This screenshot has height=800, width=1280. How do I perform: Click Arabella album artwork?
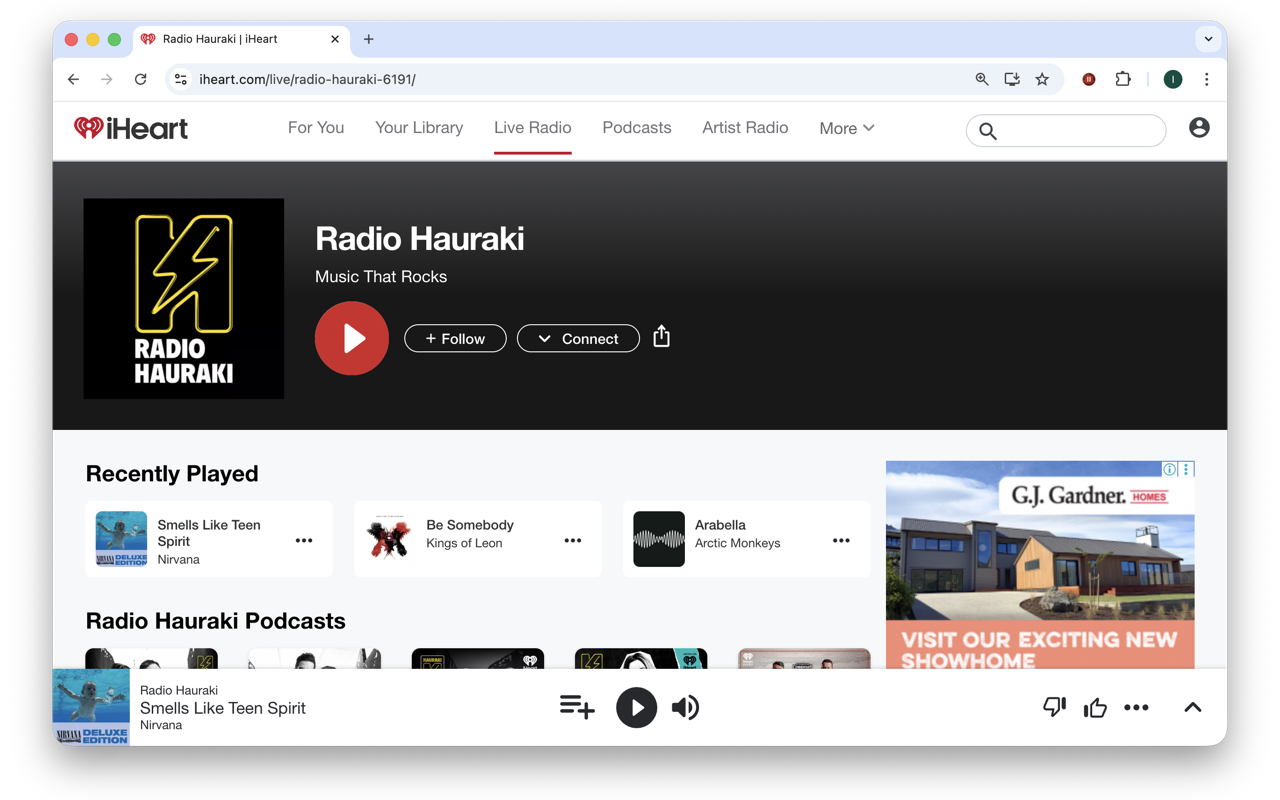(659, 539)
